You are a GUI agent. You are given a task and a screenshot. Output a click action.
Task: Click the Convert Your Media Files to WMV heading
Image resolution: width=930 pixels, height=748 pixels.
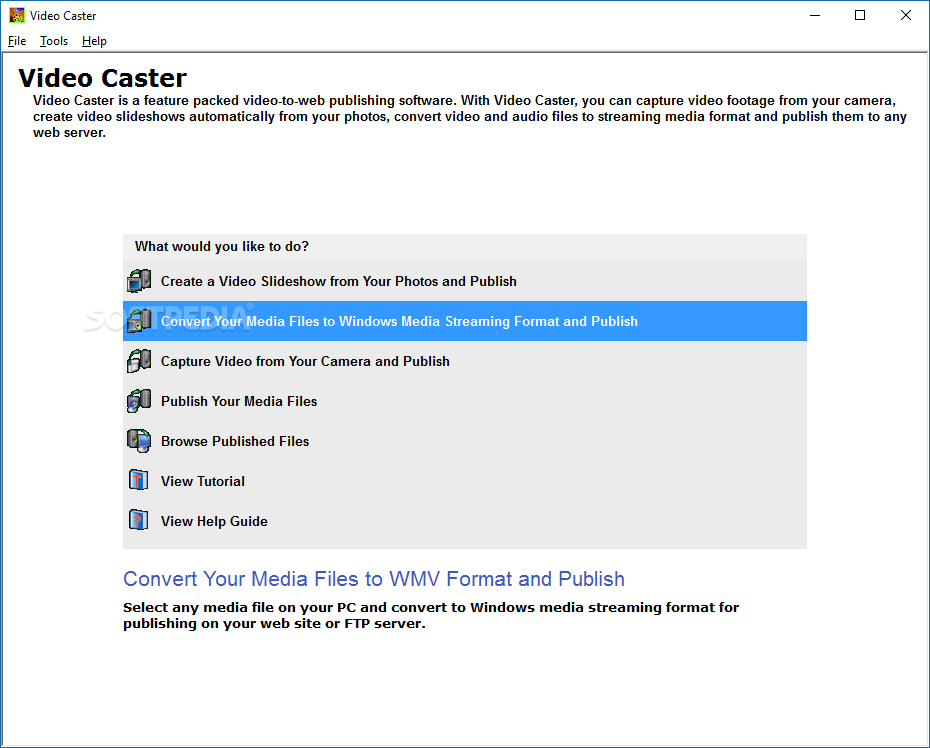click(x=374, y=579)
